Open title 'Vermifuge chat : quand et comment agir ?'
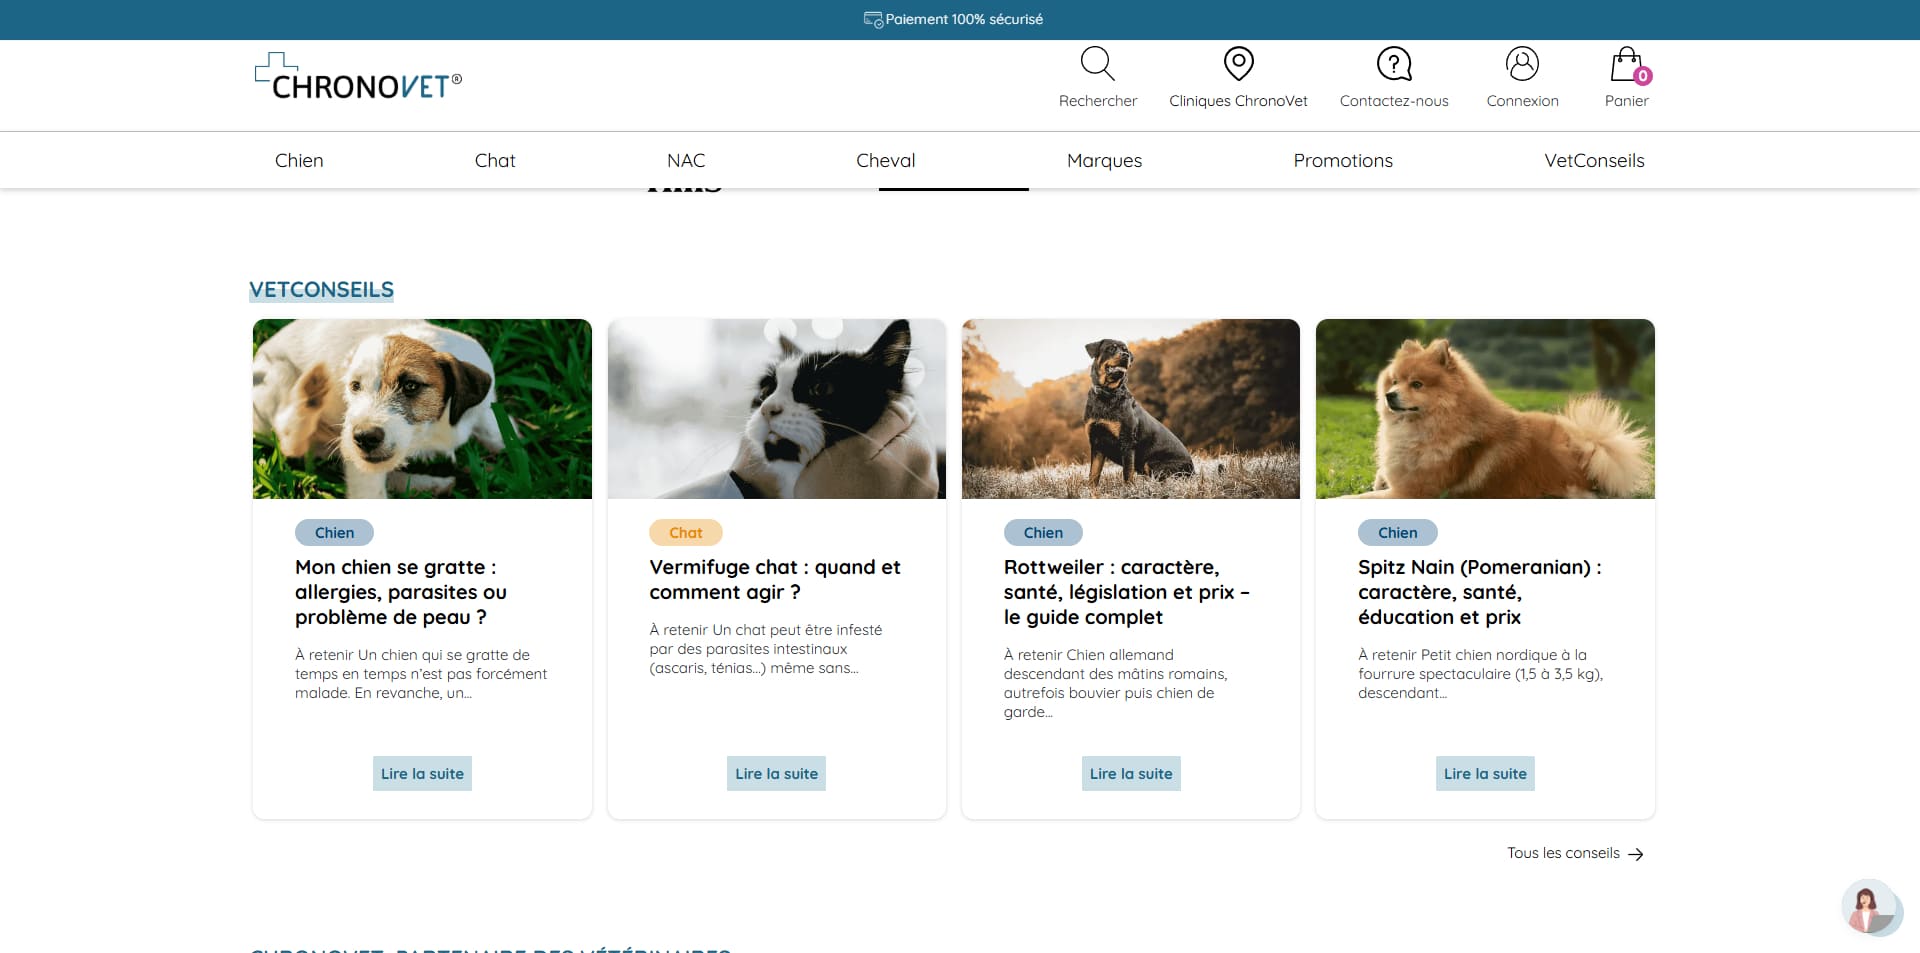Image resolution: width=1920 pixels, height=953 pixels. click(x=775, y=580)
